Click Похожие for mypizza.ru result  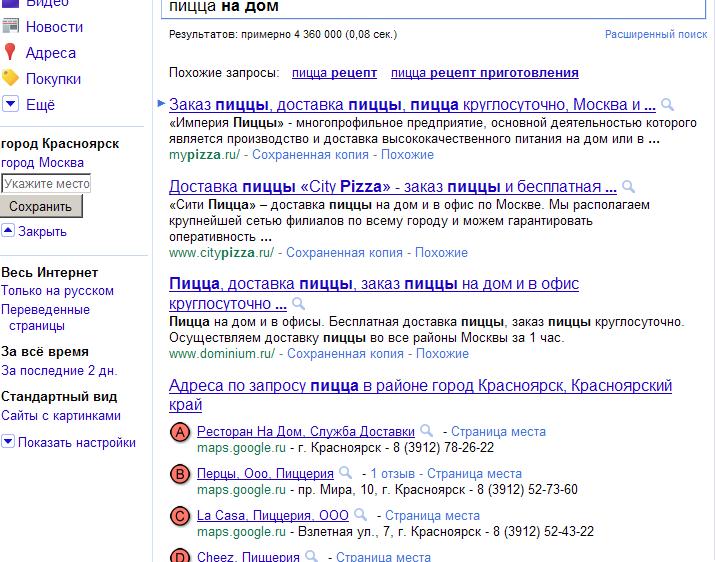(407, 155)
